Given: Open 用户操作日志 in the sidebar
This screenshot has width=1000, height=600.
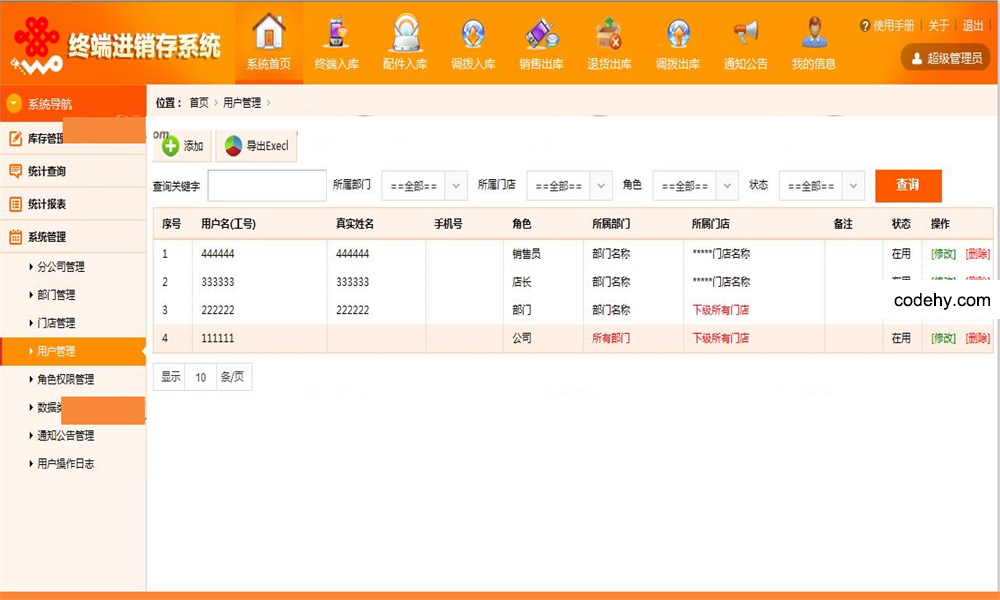Looking at the screenshot, I should click(x=66, y=464).
